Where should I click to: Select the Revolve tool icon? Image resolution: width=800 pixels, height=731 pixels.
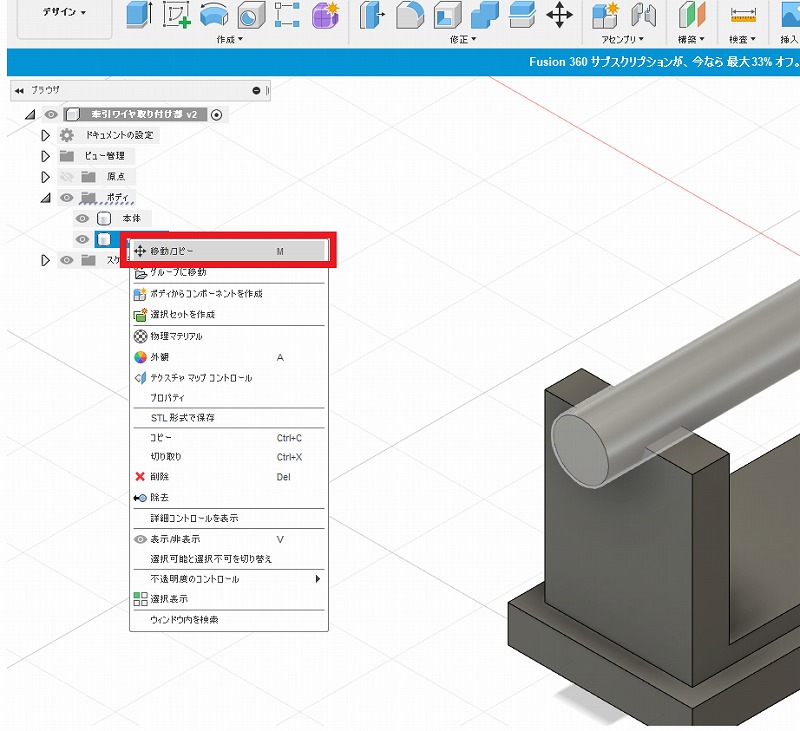(x=213, y=14)
